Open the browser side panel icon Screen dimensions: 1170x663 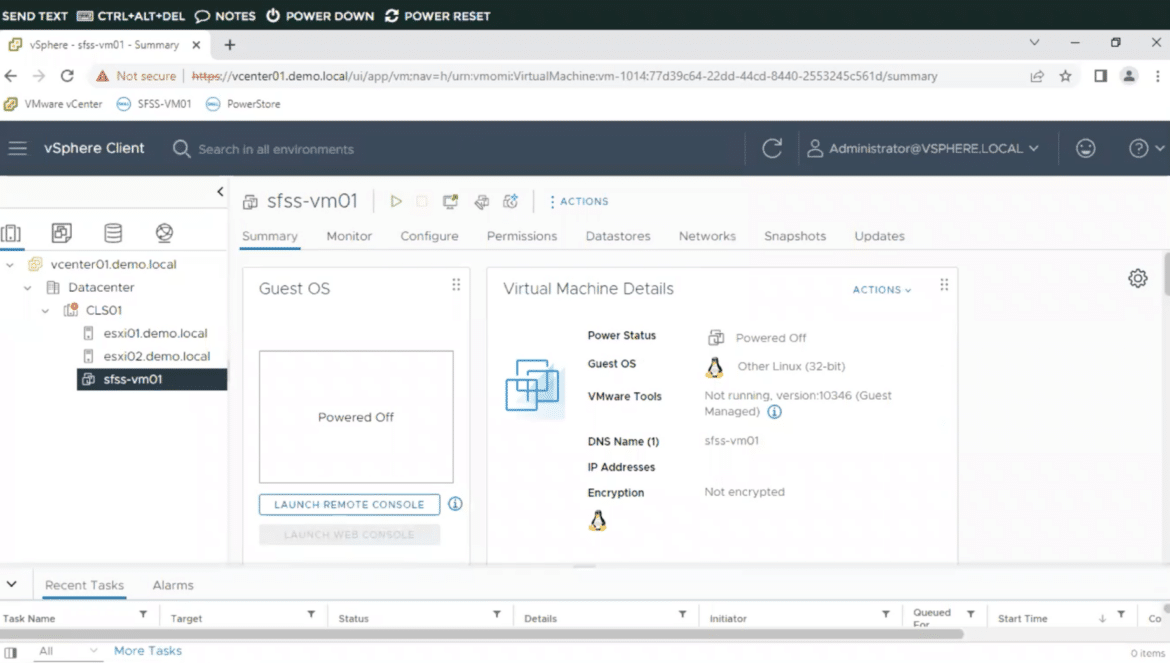(x=1101, y=76)
